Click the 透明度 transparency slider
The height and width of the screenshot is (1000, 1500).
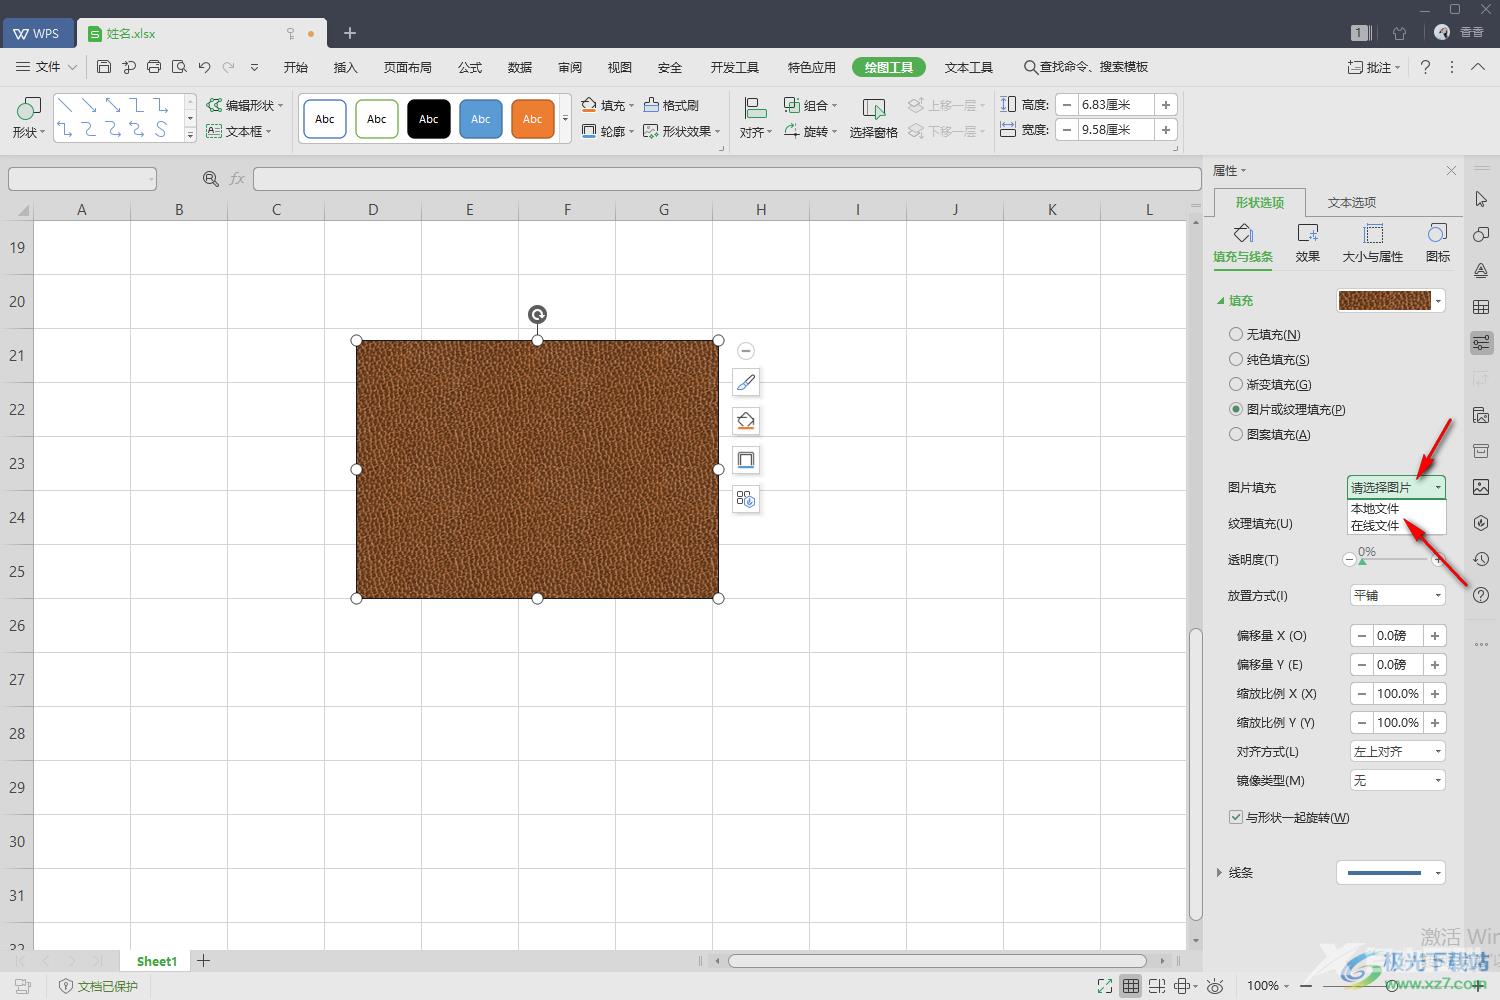pos(1393,560)
